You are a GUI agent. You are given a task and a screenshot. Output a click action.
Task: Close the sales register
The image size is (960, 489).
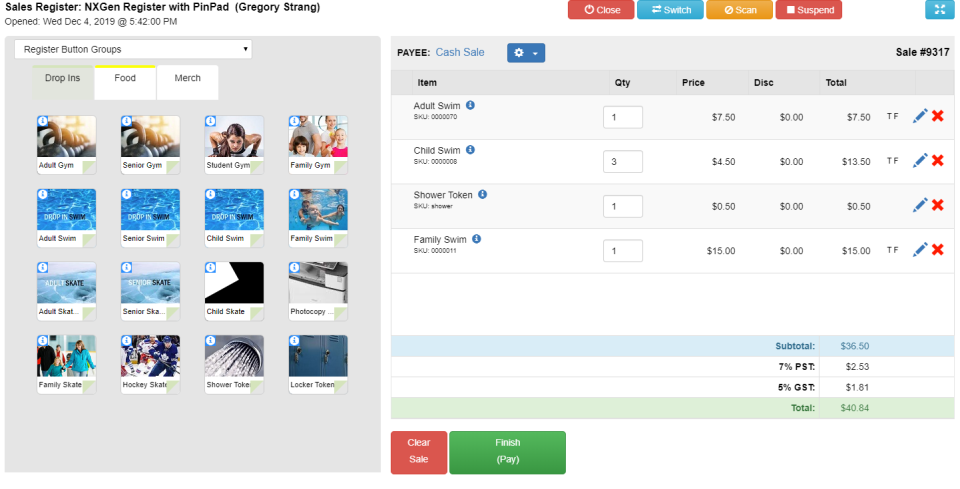tap(601, 10)
